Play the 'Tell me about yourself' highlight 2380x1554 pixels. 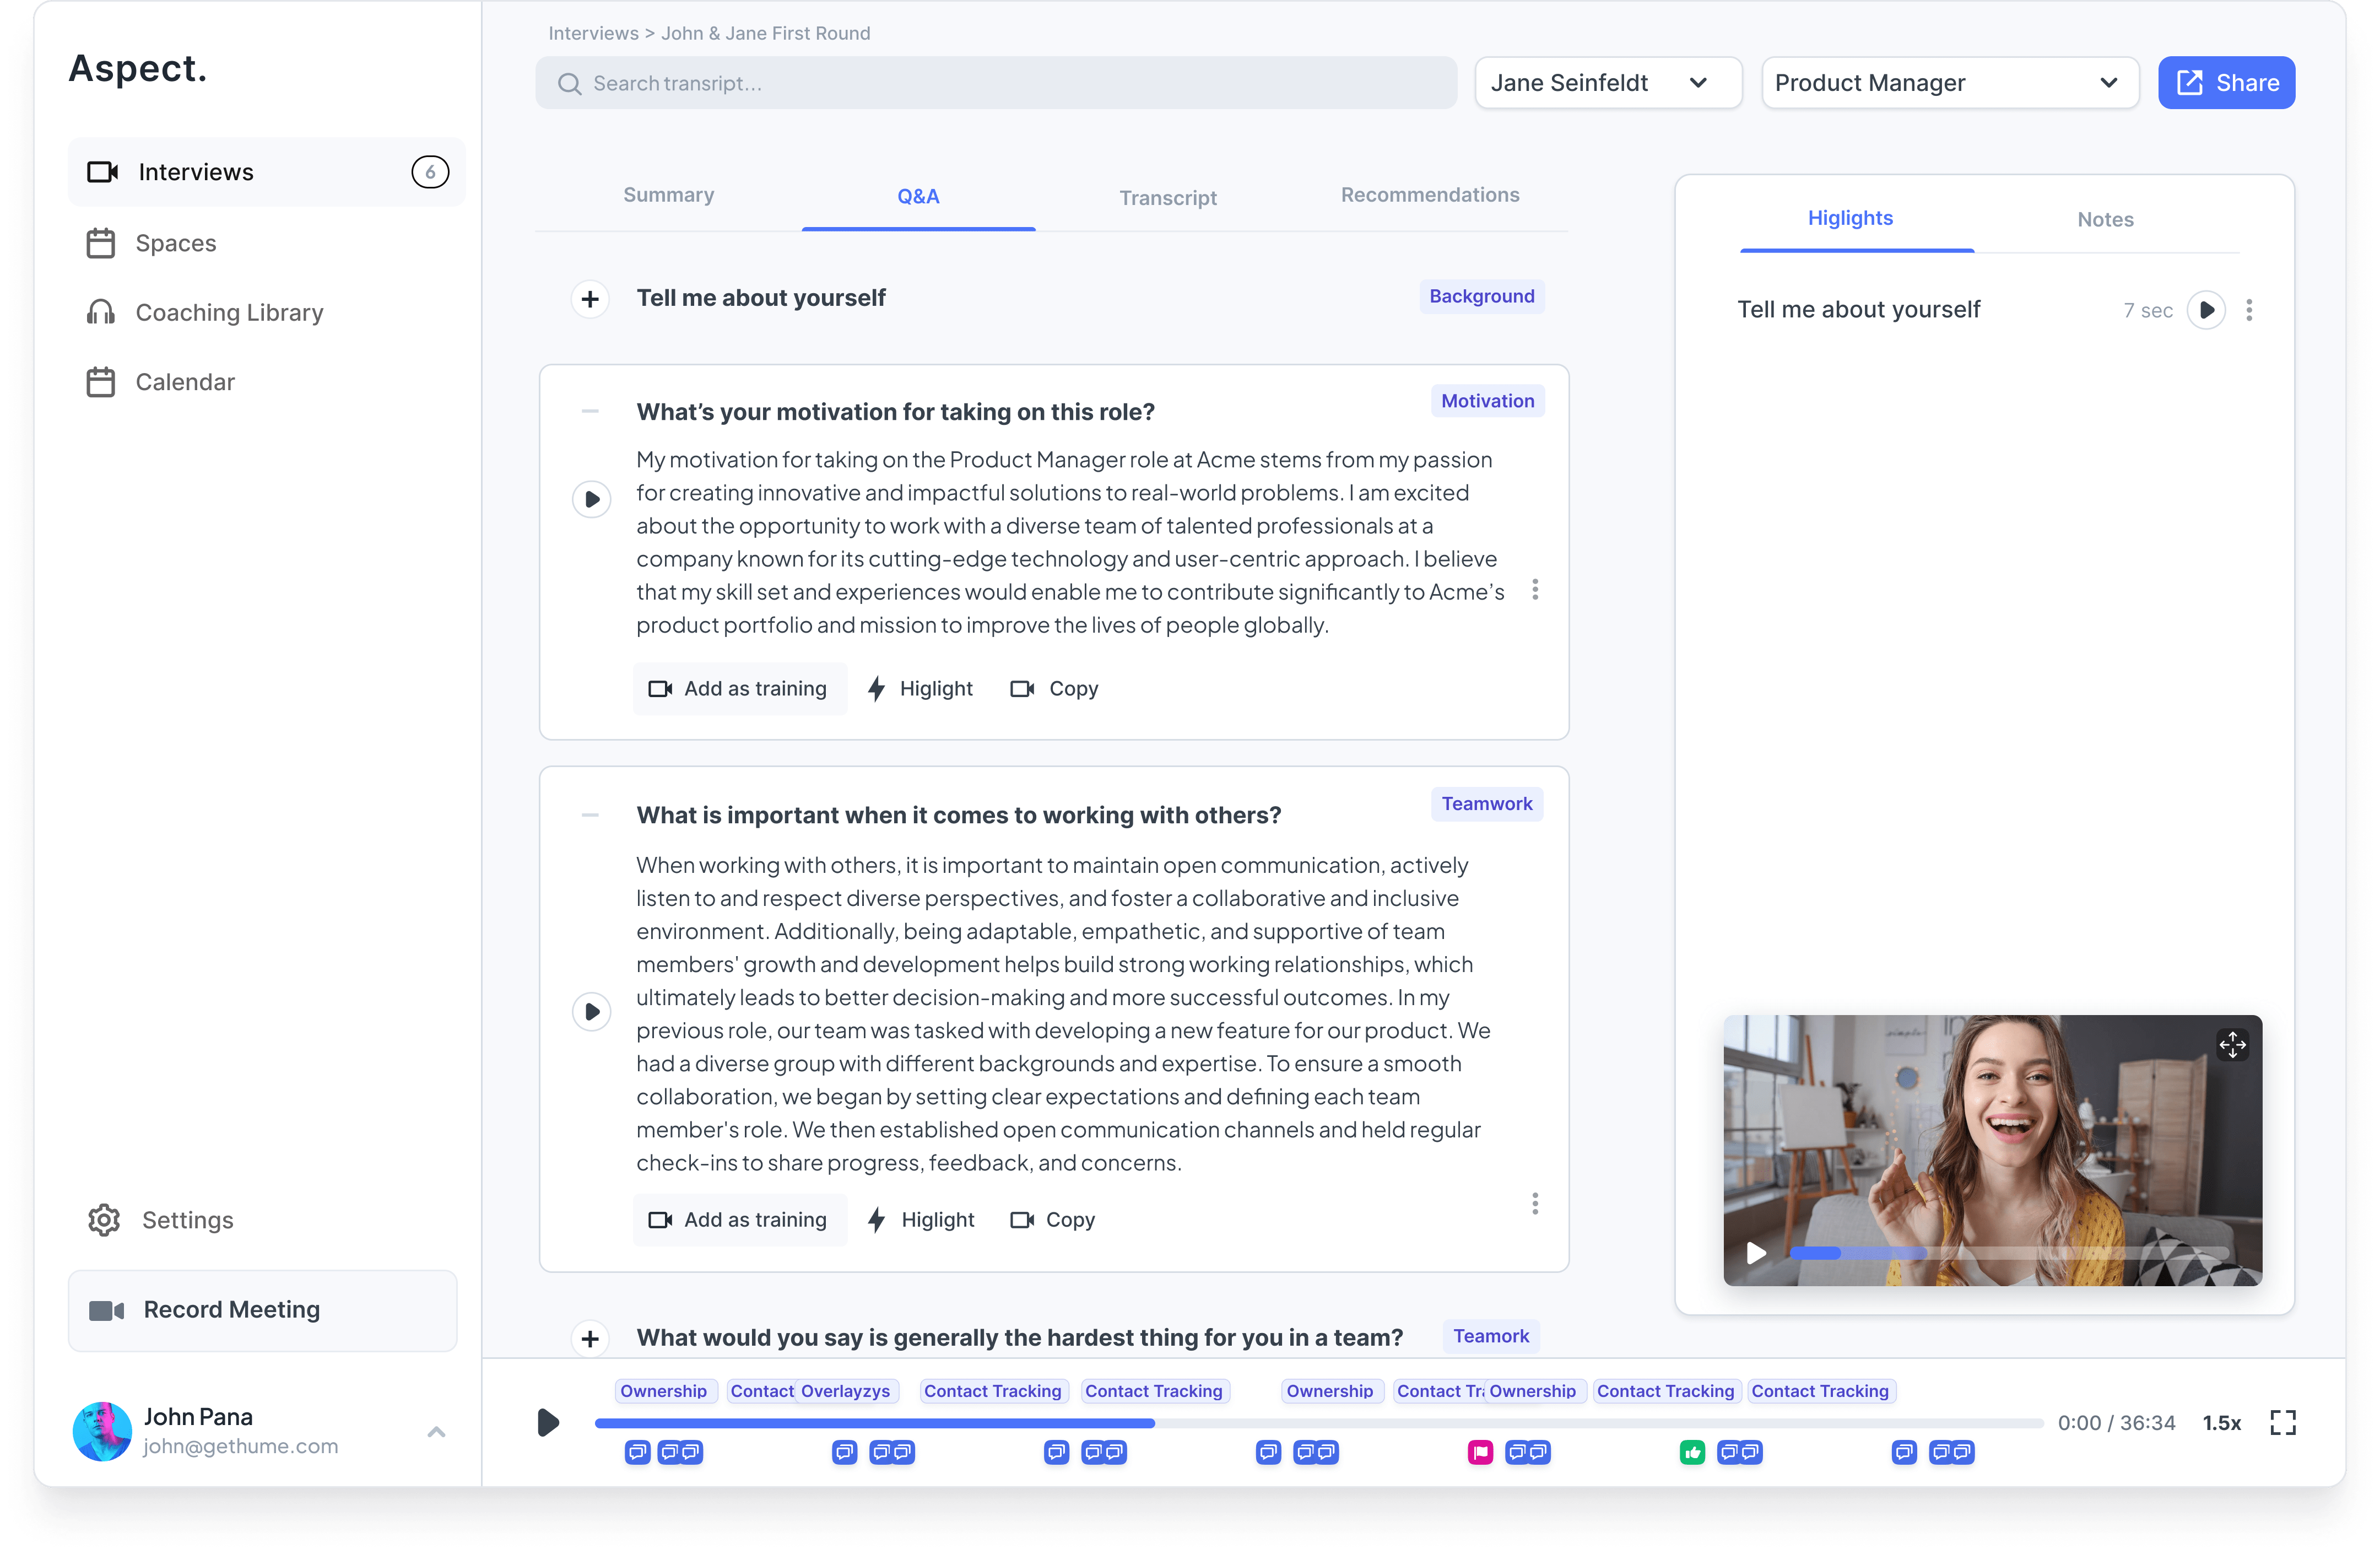pos(2208,310)
